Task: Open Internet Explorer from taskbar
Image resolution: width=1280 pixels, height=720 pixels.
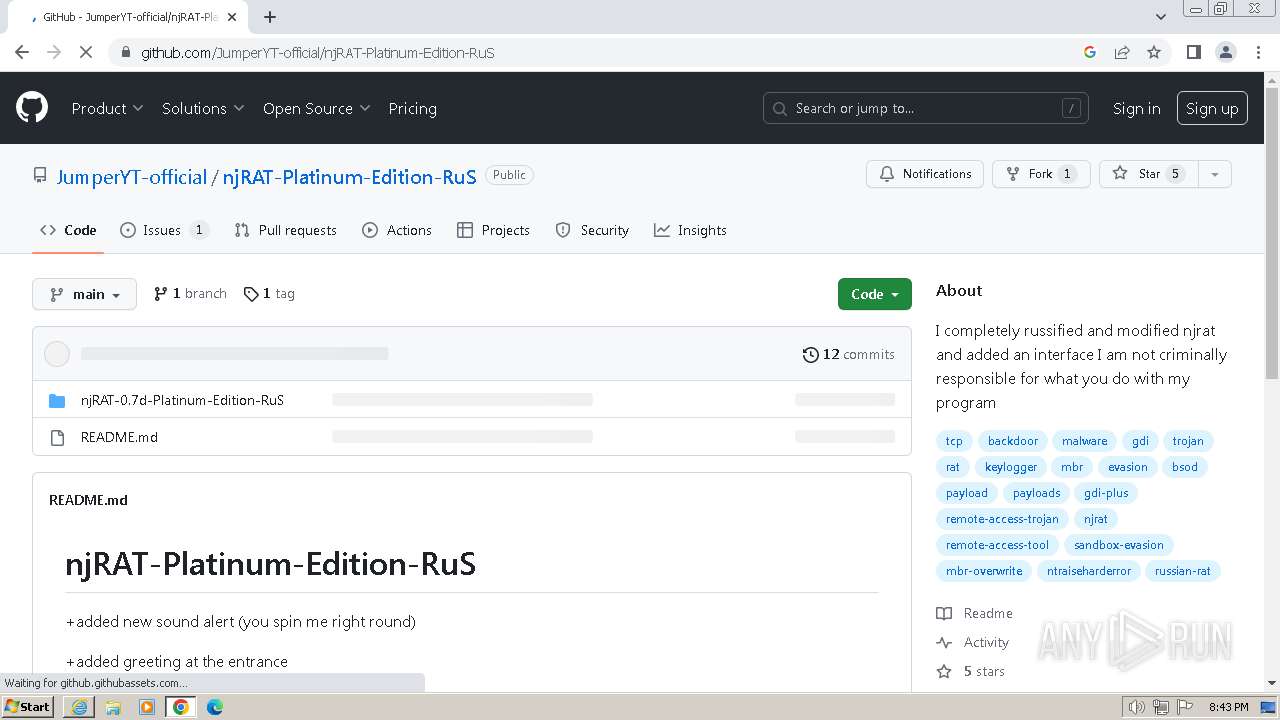Action: pyautogui.click(x=79, y=707)
